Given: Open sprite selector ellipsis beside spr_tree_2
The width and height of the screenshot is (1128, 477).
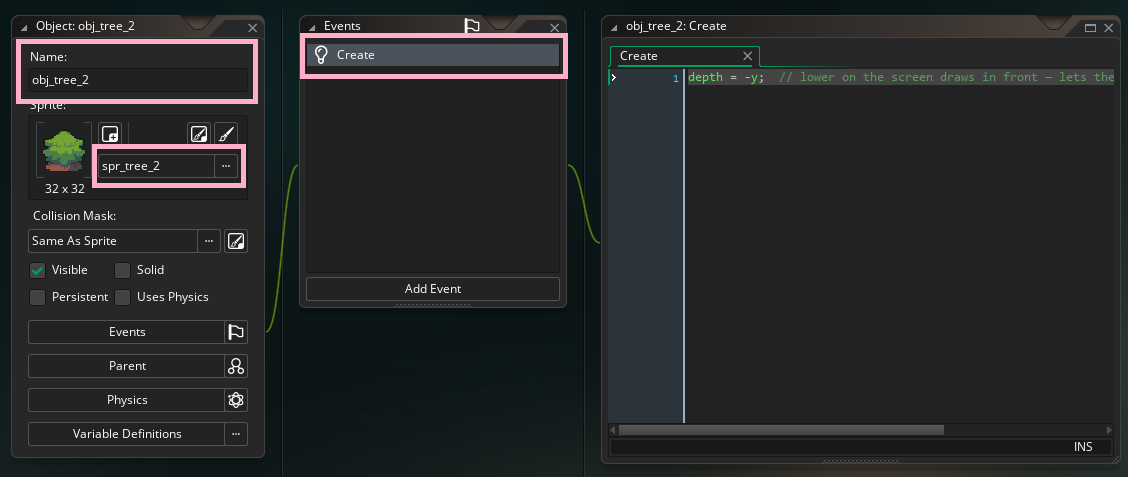Looking at the screenshot, I should (226, 166).
